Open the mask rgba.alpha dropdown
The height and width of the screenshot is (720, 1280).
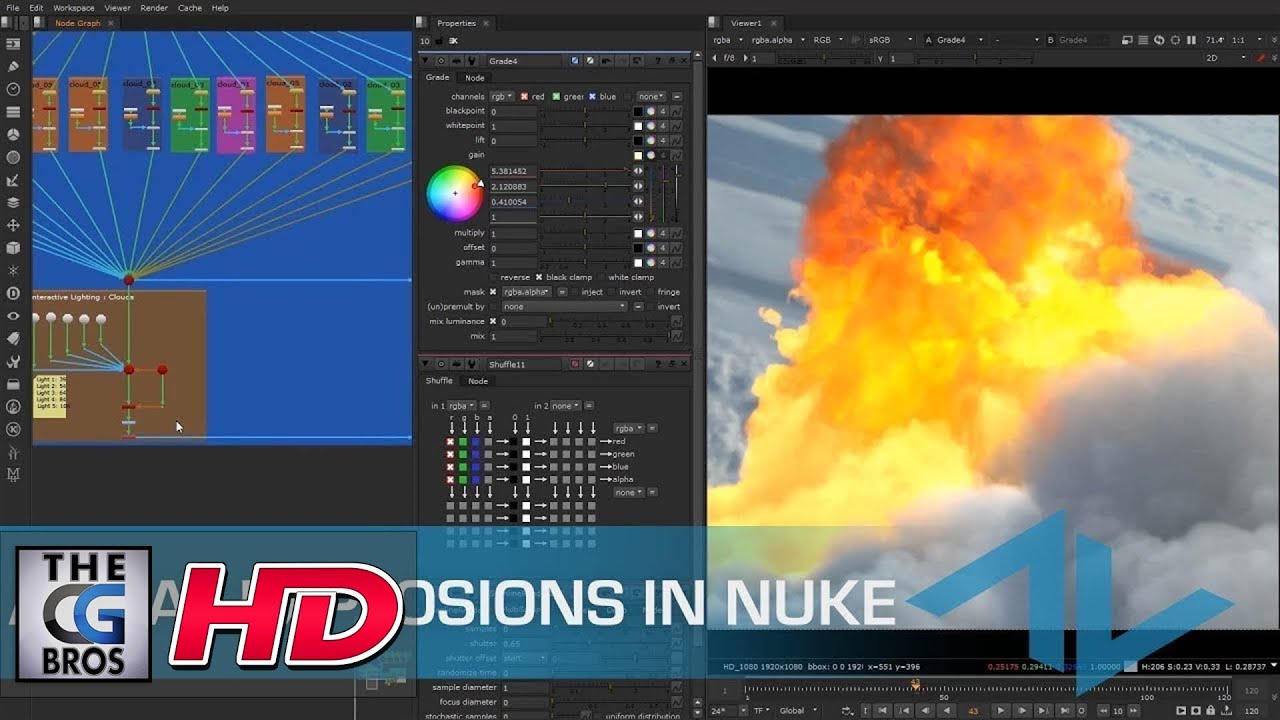[x=527, y=292]
